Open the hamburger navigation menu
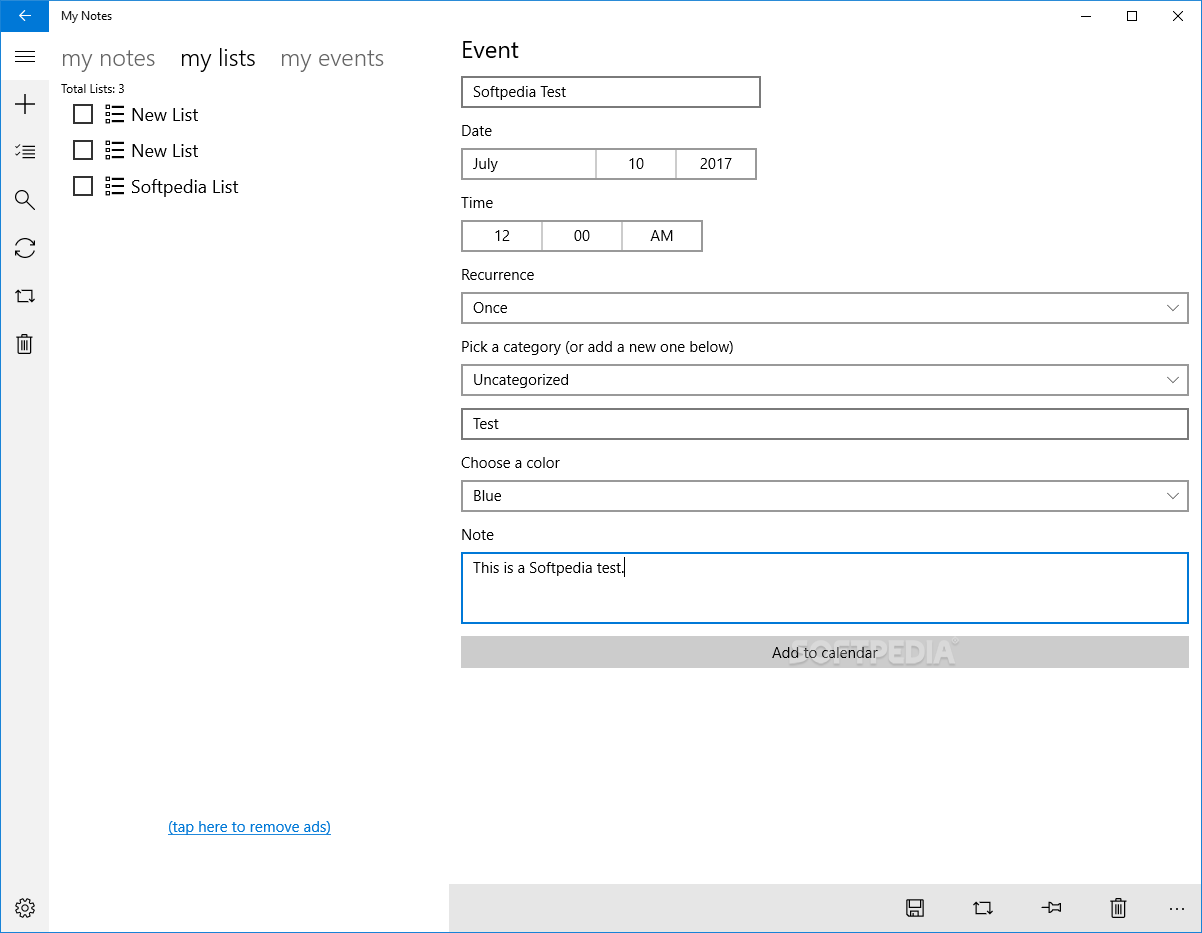 pyautogui.click(x=25, y=57)
